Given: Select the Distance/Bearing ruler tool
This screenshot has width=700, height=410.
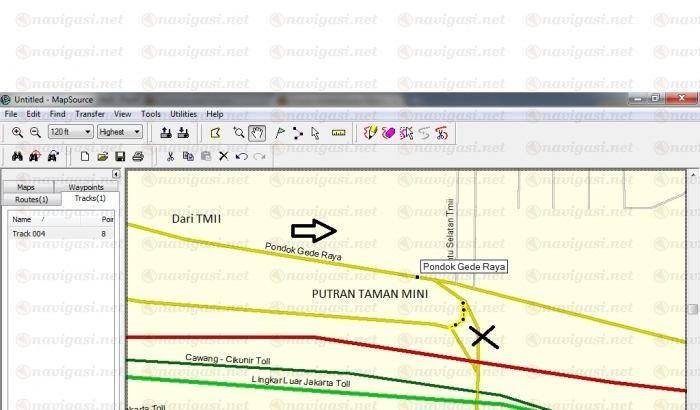Looking at the screenshot, I should click(x=338, y=132).
